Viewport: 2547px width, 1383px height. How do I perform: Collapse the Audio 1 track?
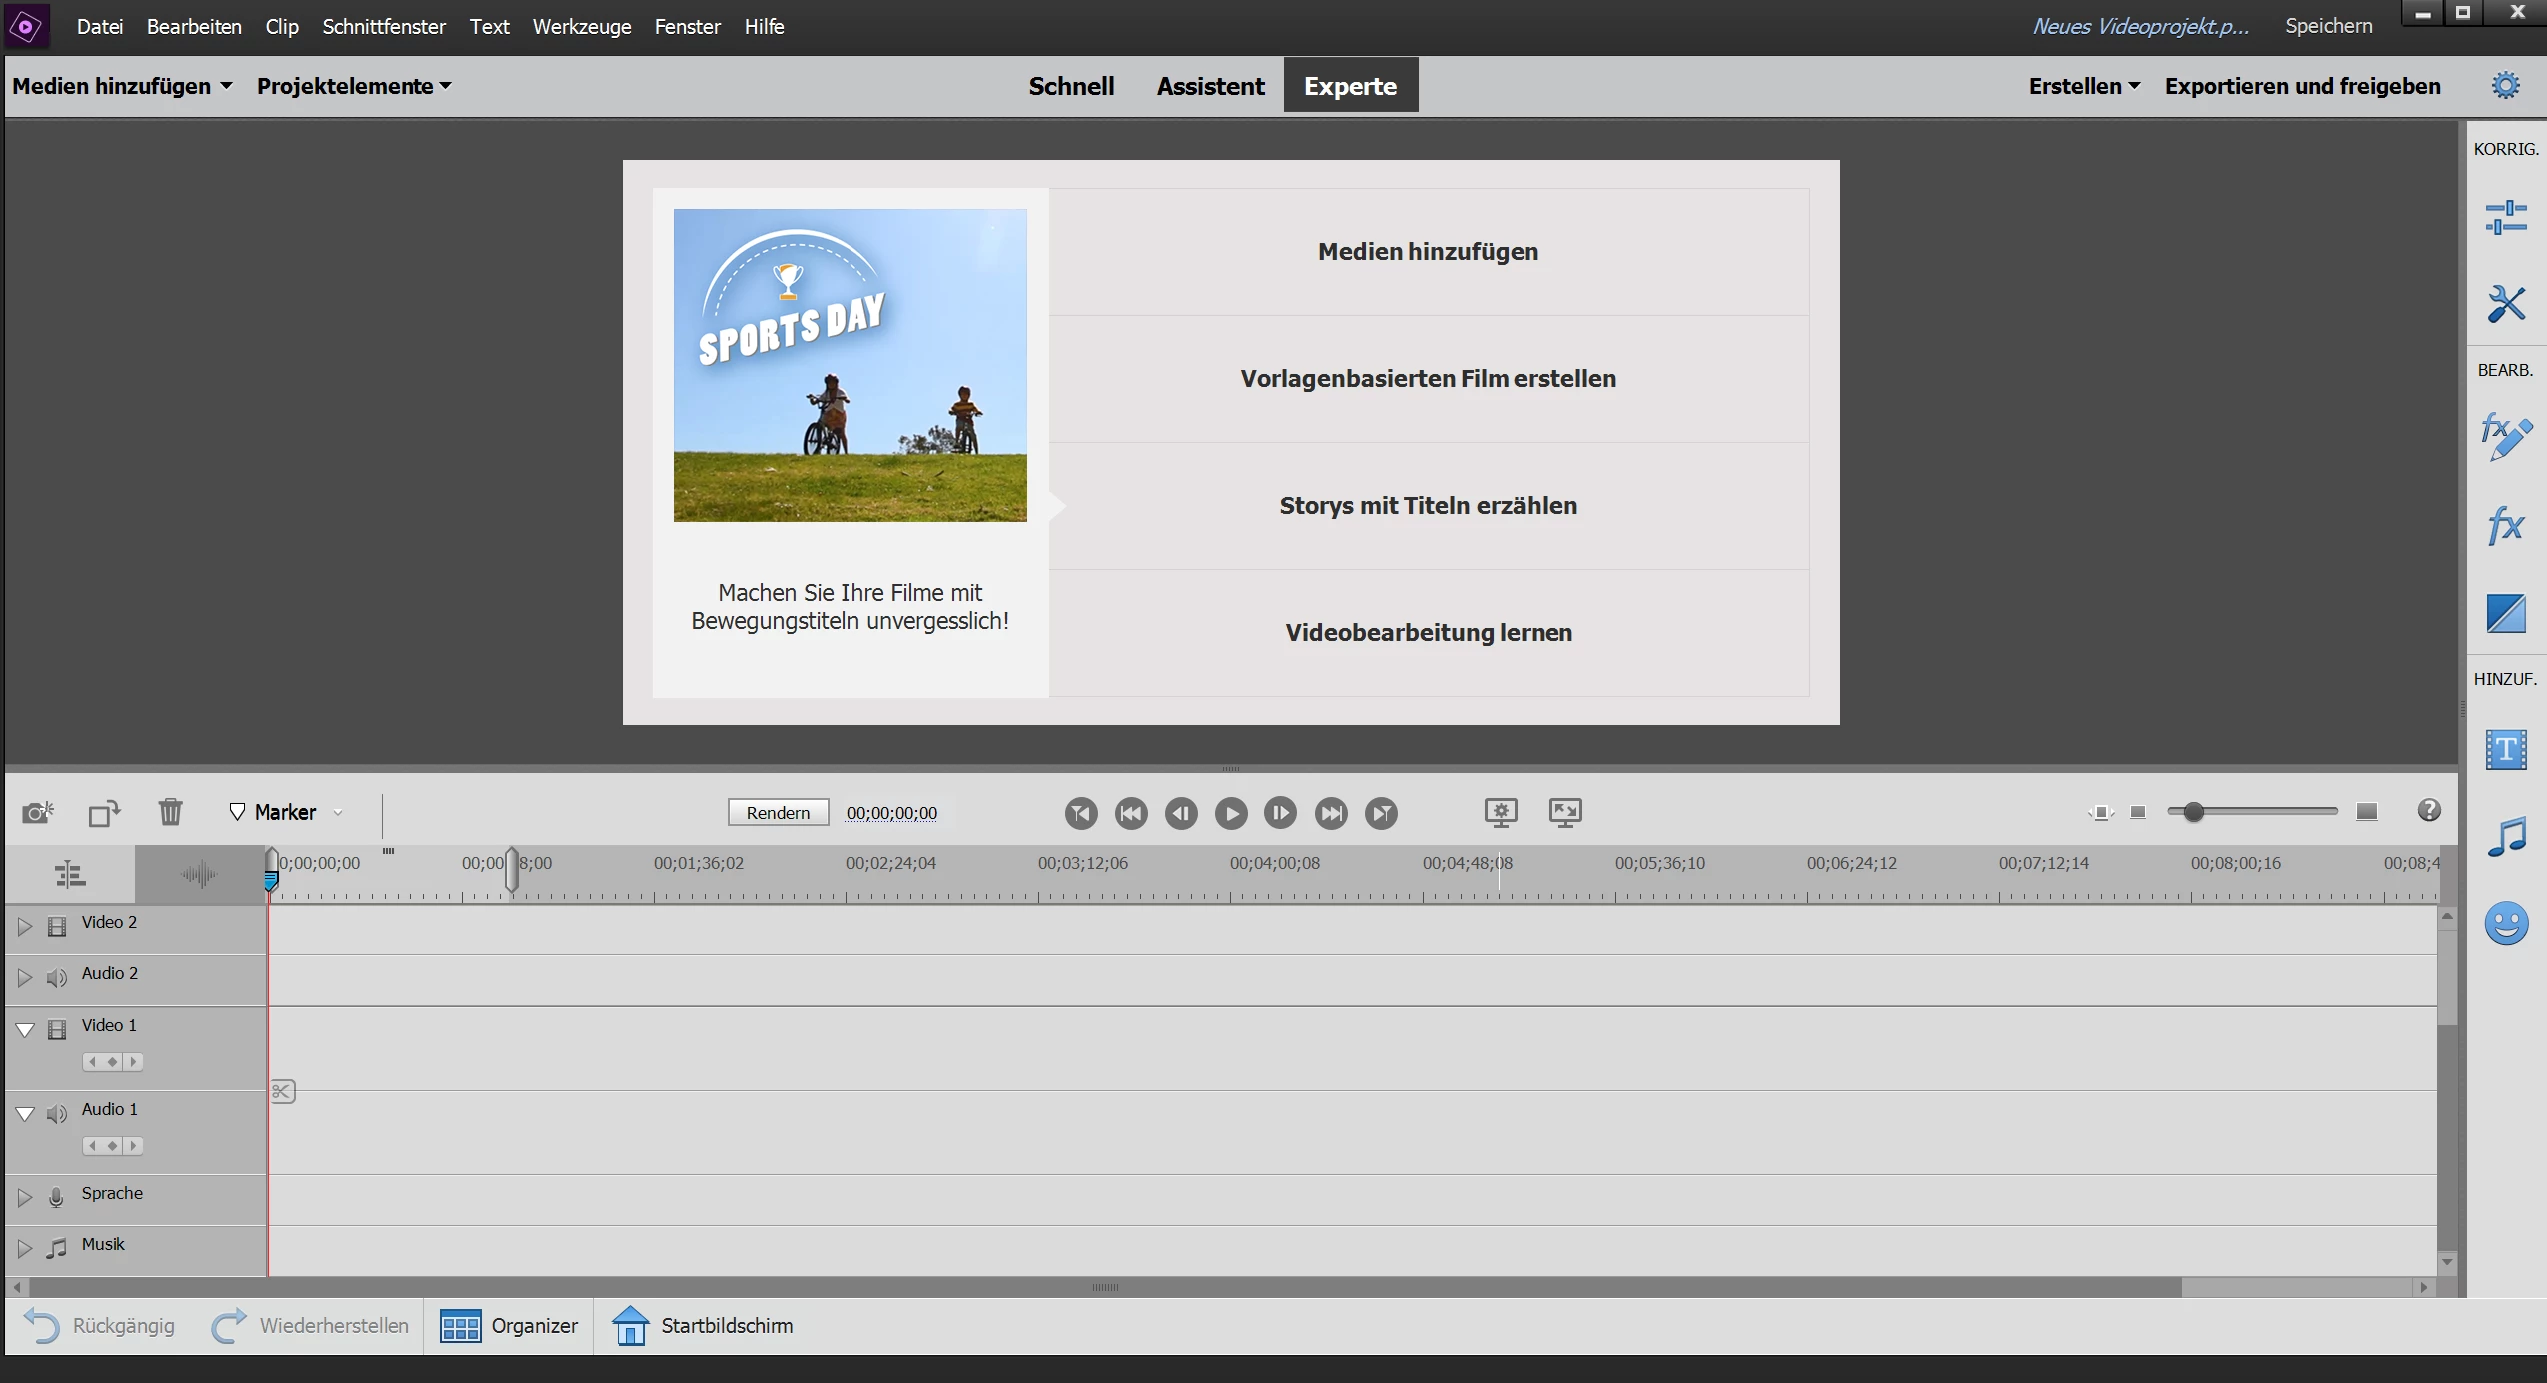click(25, 1113)
